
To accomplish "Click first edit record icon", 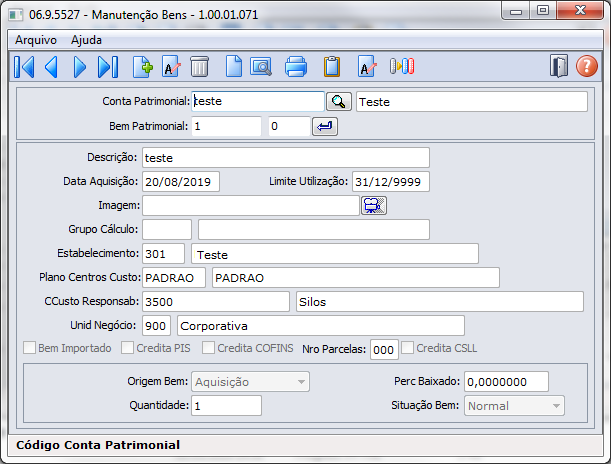I will [x=171, y=67].
